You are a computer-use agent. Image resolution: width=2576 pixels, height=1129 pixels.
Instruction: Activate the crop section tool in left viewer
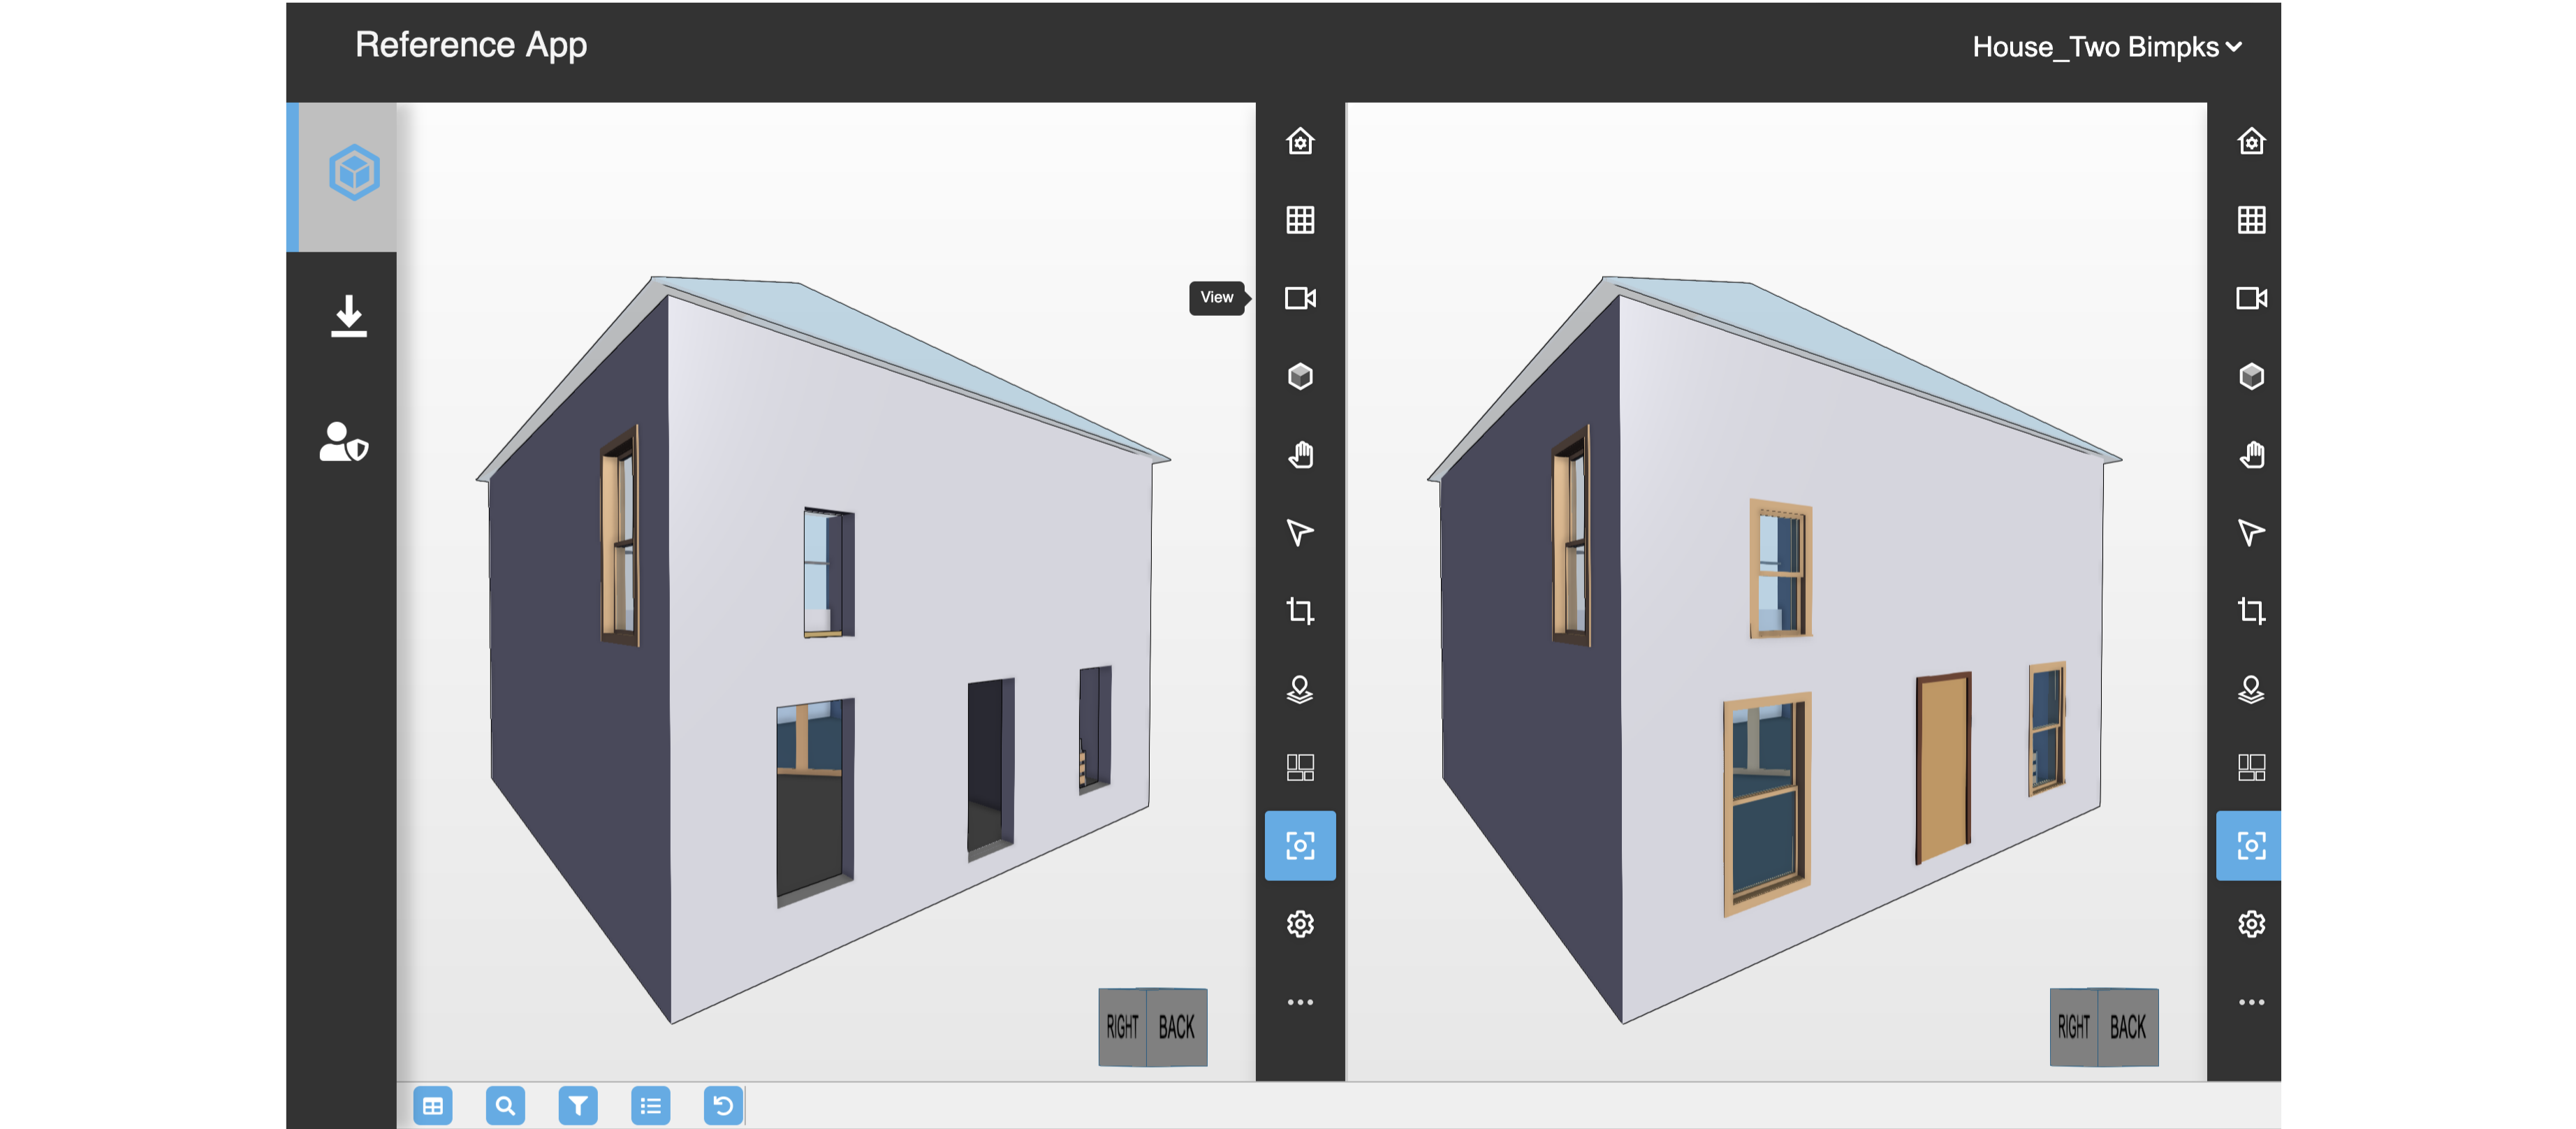1299,611
